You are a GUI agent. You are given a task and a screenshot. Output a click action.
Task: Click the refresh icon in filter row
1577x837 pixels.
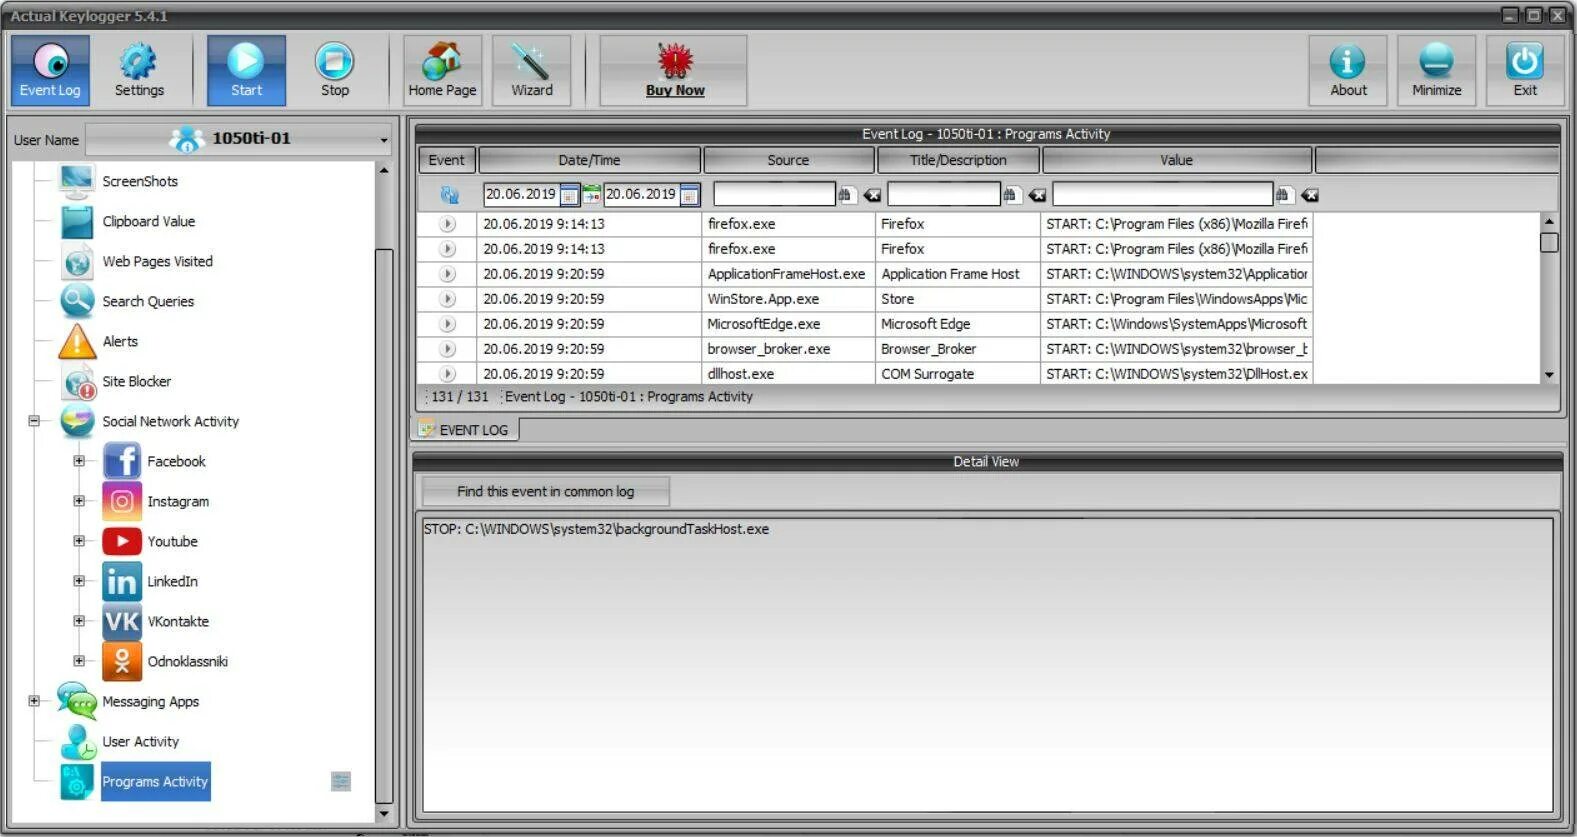[x=449, y=195]
